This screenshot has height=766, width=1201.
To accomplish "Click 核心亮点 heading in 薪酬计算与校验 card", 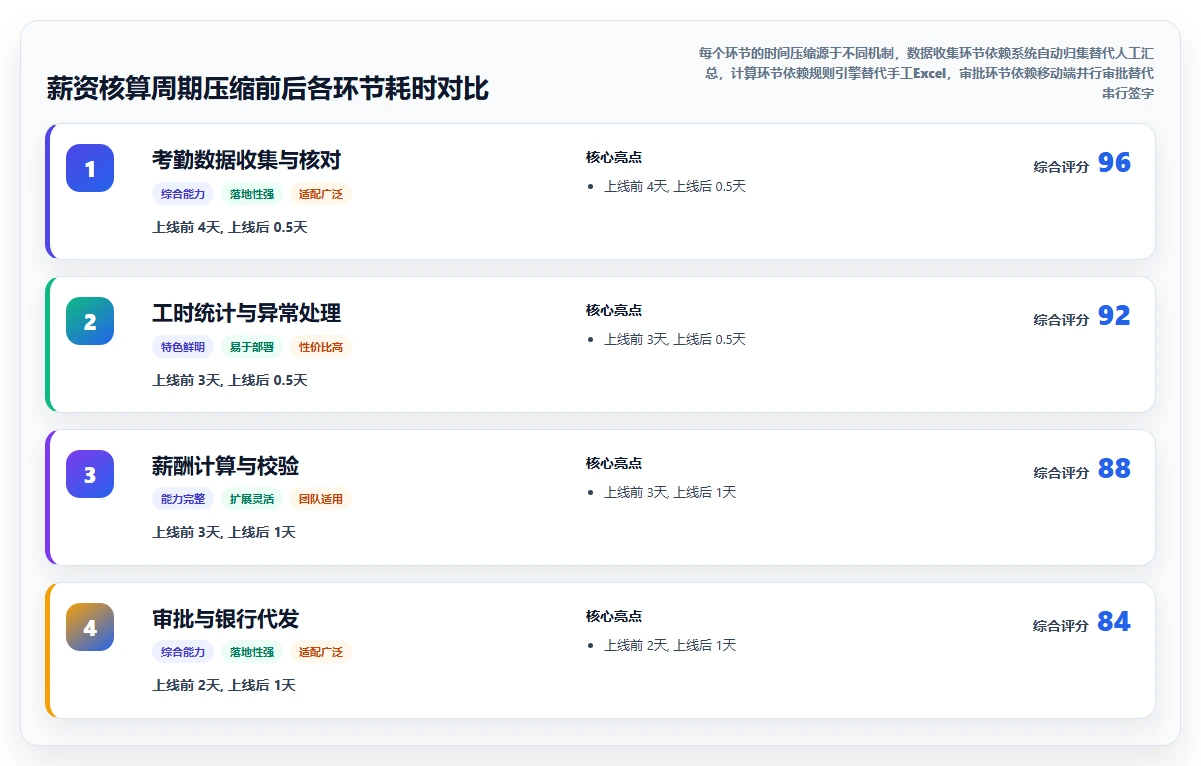I will coord(614,463).
